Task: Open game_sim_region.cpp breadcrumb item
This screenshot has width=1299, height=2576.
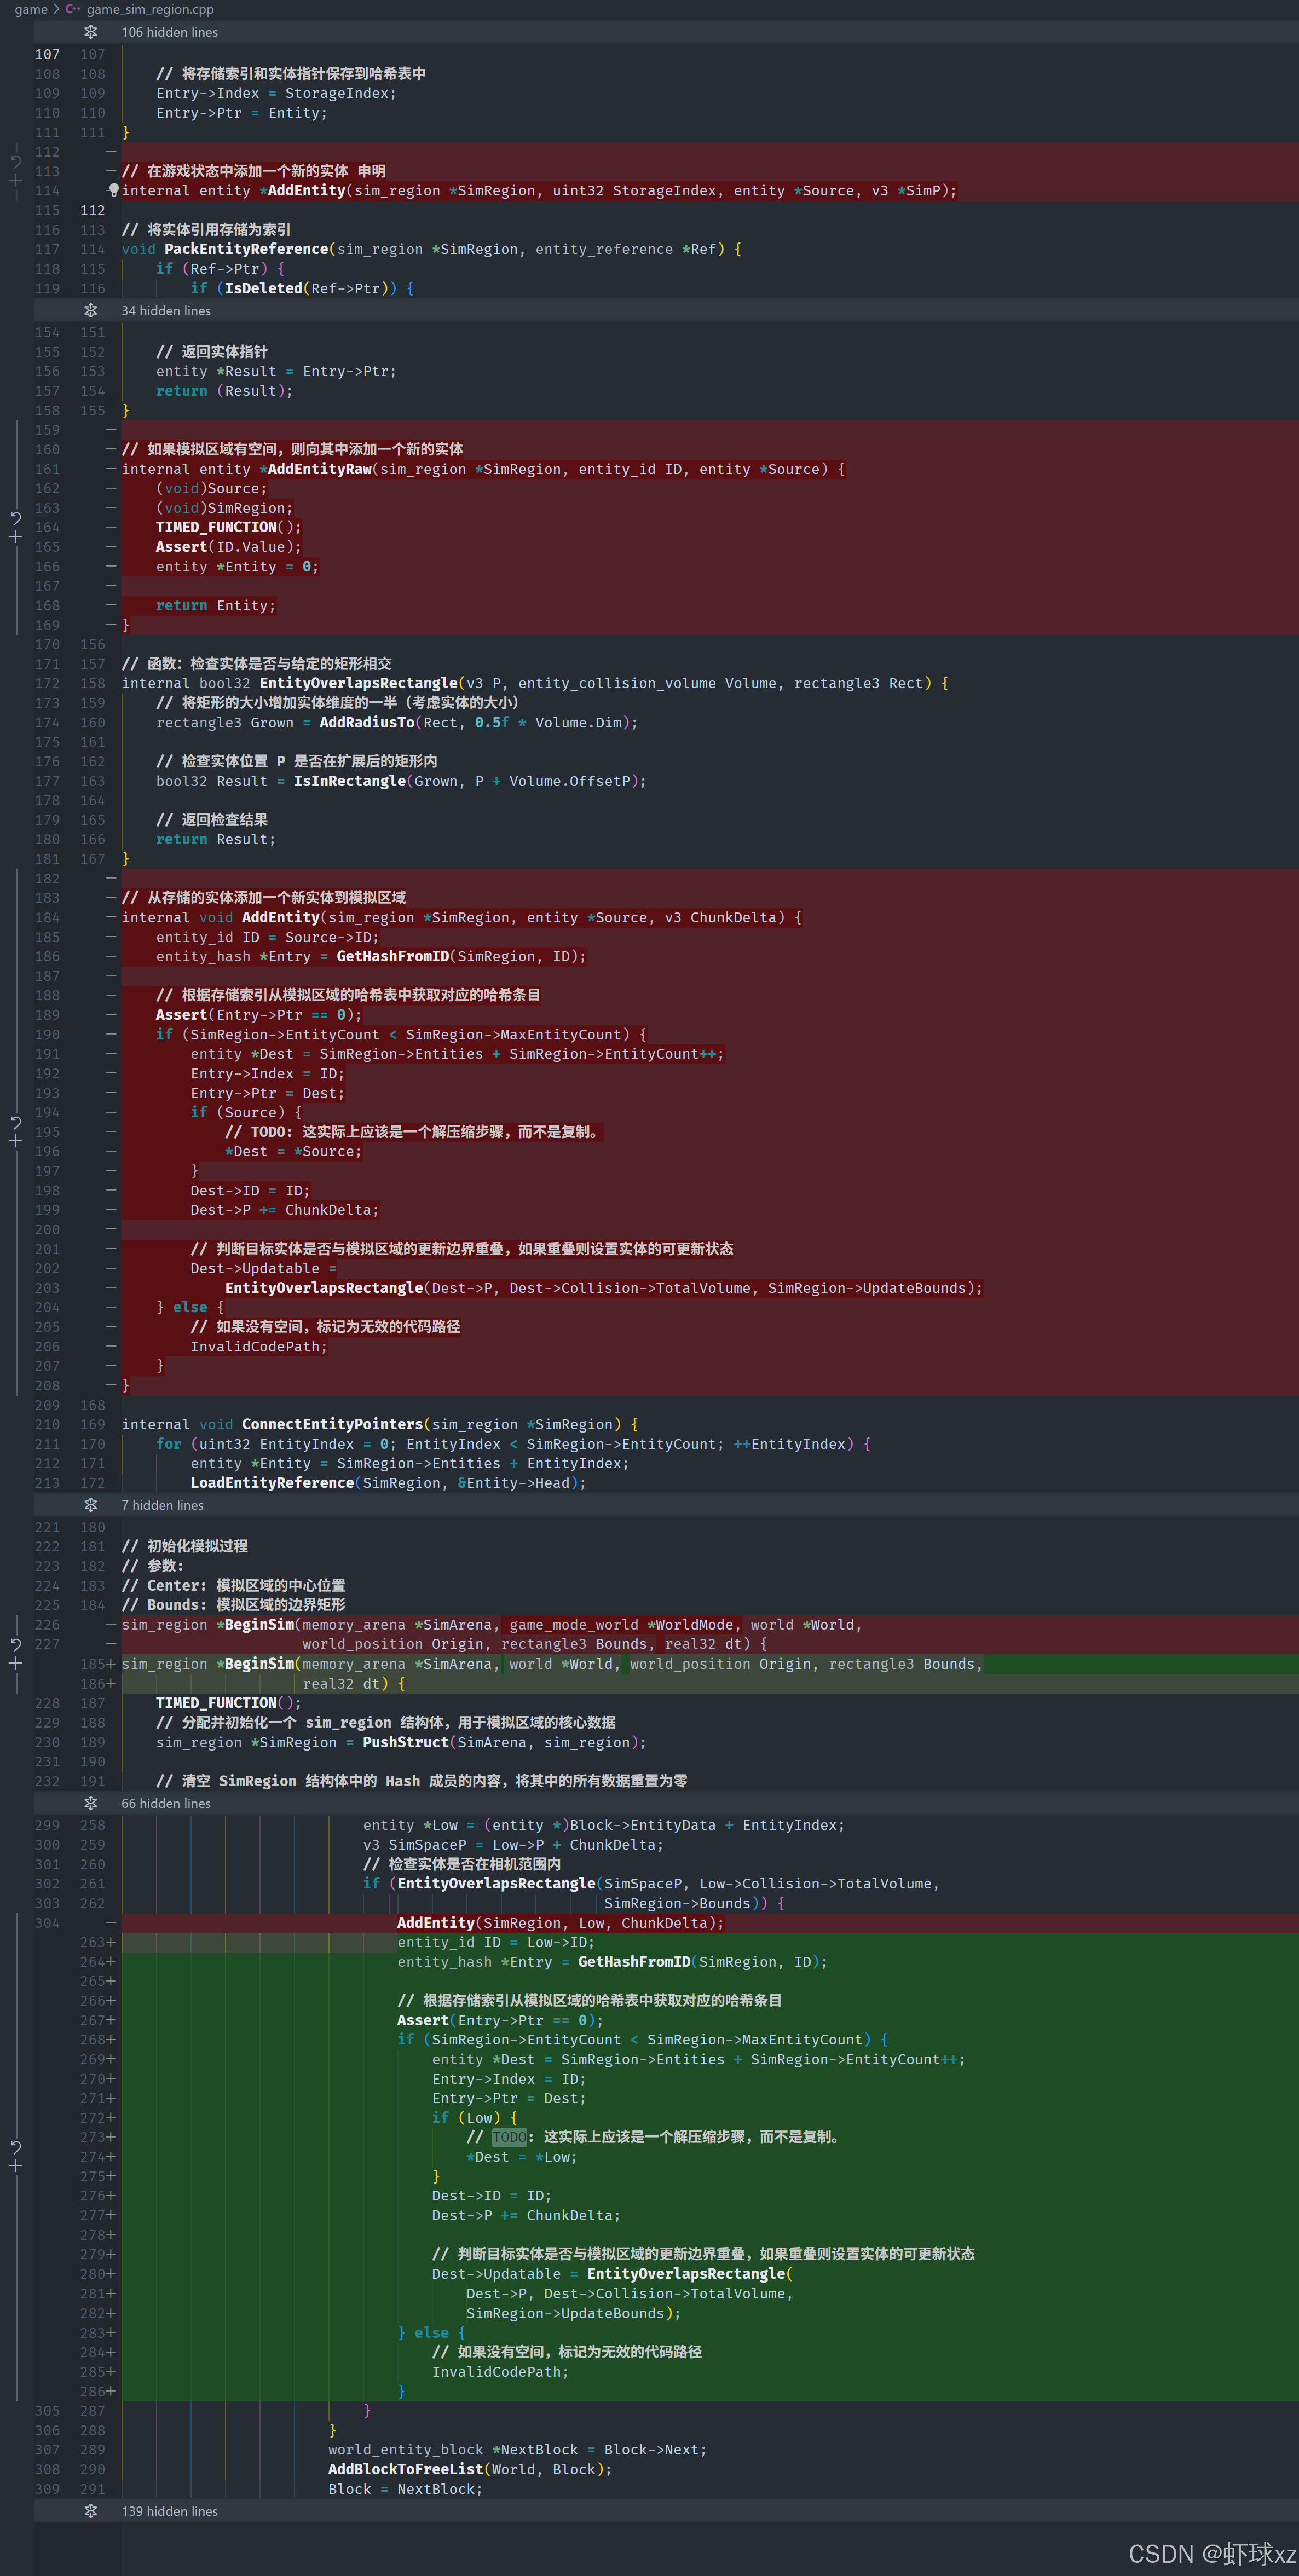Action: (x=150, y=9)
